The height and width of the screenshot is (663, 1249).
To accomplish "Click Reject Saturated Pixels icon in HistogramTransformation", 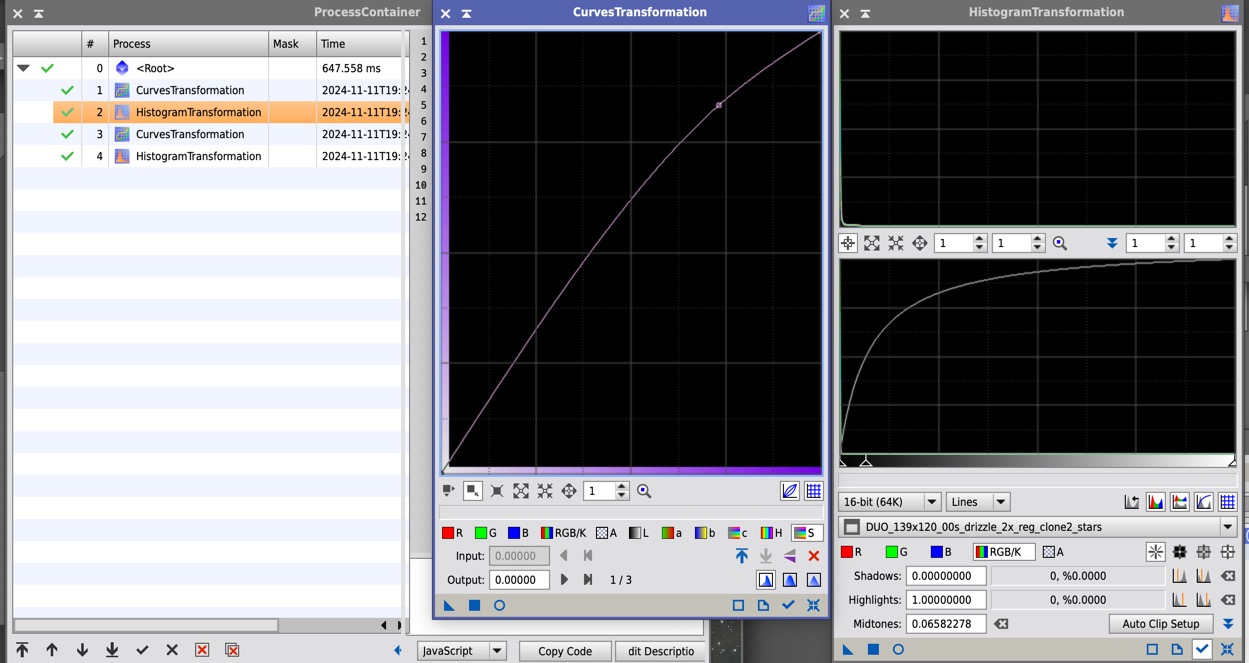I will 1132,502.
